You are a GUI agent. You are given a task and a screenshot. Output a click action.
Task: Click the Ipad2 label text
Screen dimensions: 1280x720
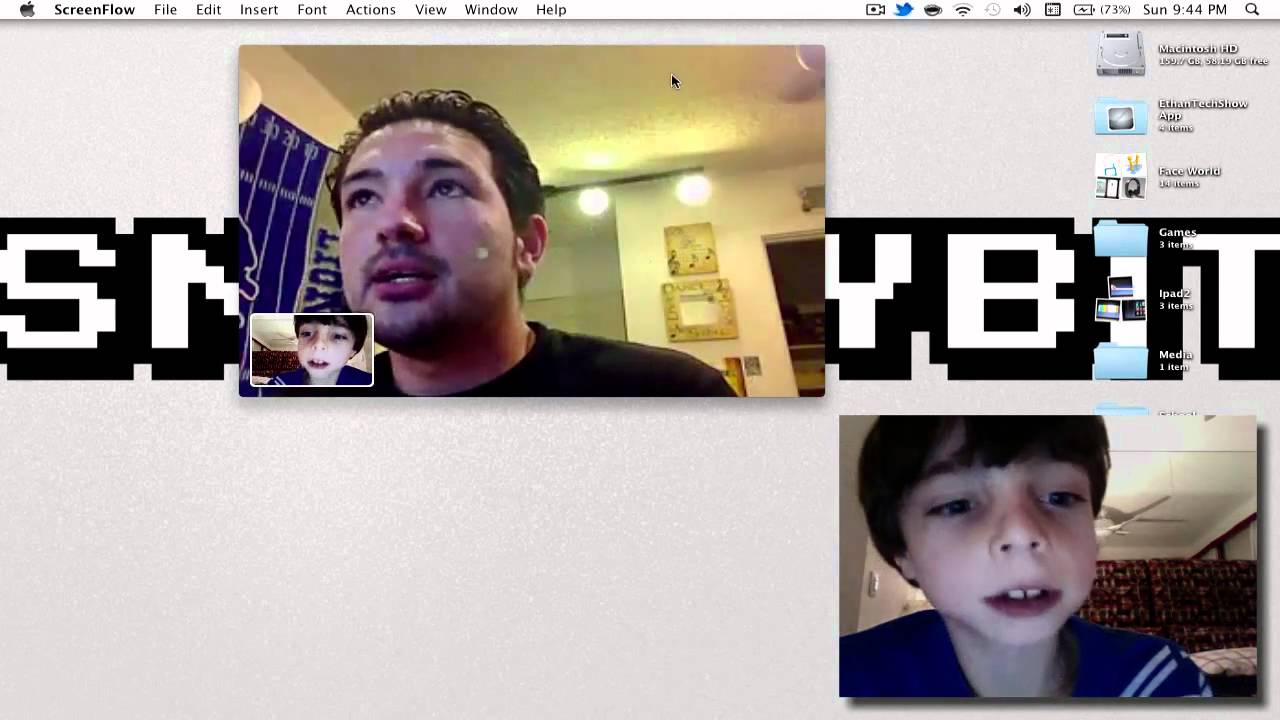[1174, 294]
